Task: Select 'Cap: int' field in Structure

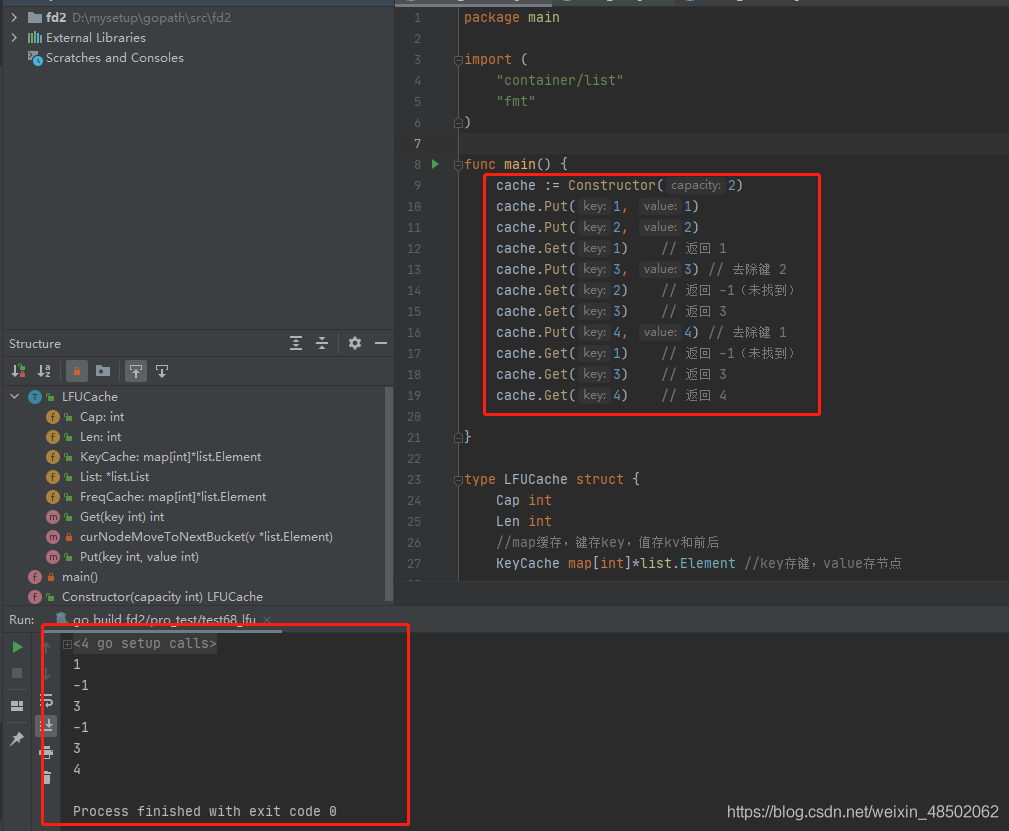Action: (102, 416)
